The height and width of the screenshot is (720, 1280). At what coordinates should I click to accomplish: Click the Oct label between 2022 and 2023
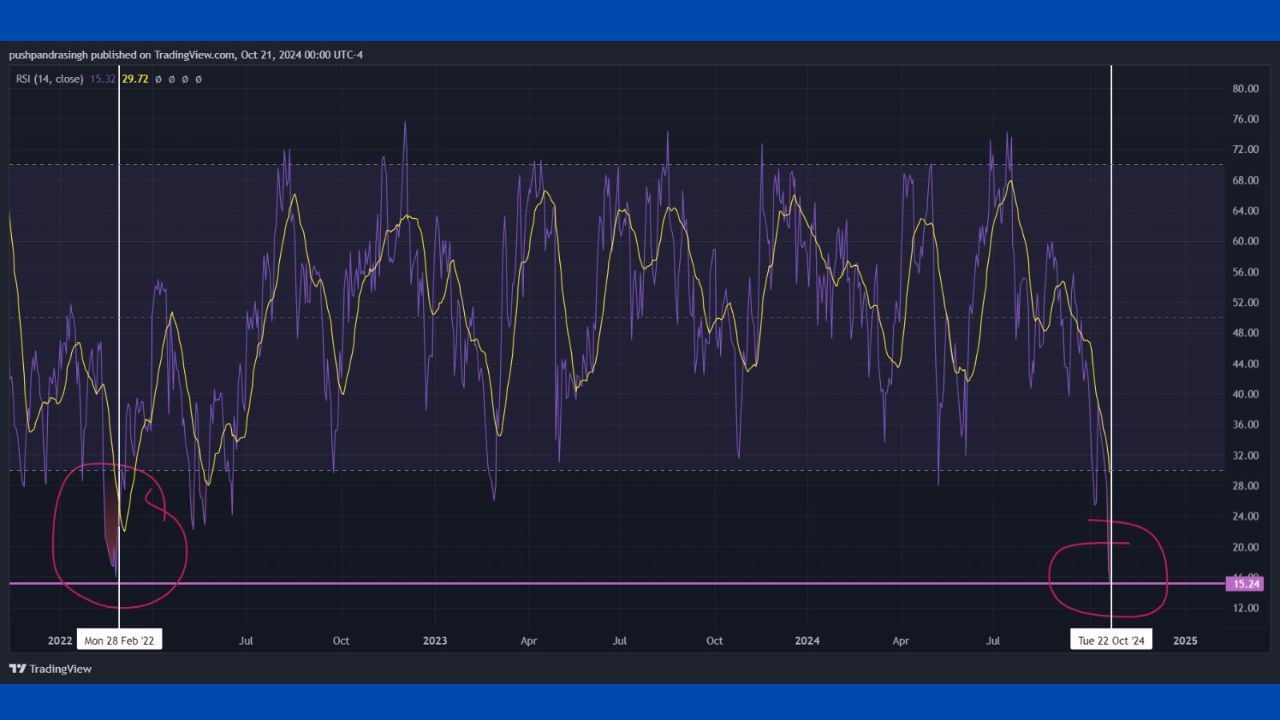[x=341, y=641]
